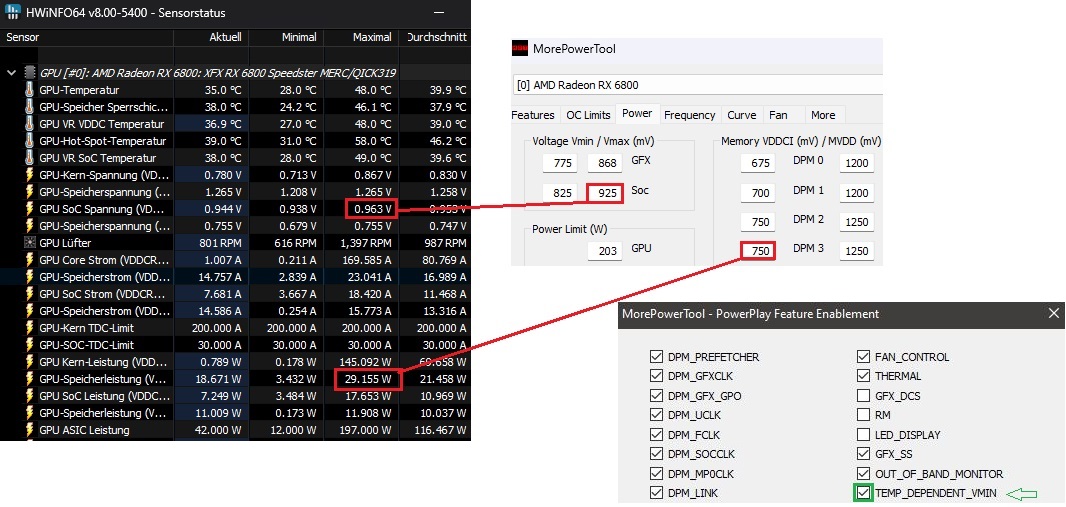Screen dimensions: 1066x507
Task: Toggle the DPM_SOCCLK checkbox
Action: 656,454
